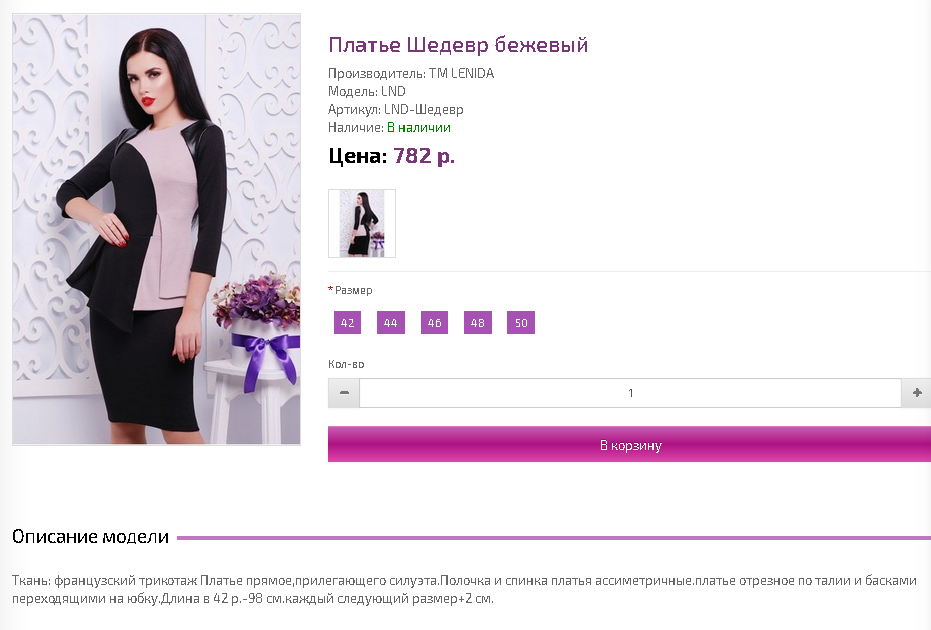Click the Артикул LND-Шедевр line
The width and height of the screenshot is (931, 630).
coord(395,110)
